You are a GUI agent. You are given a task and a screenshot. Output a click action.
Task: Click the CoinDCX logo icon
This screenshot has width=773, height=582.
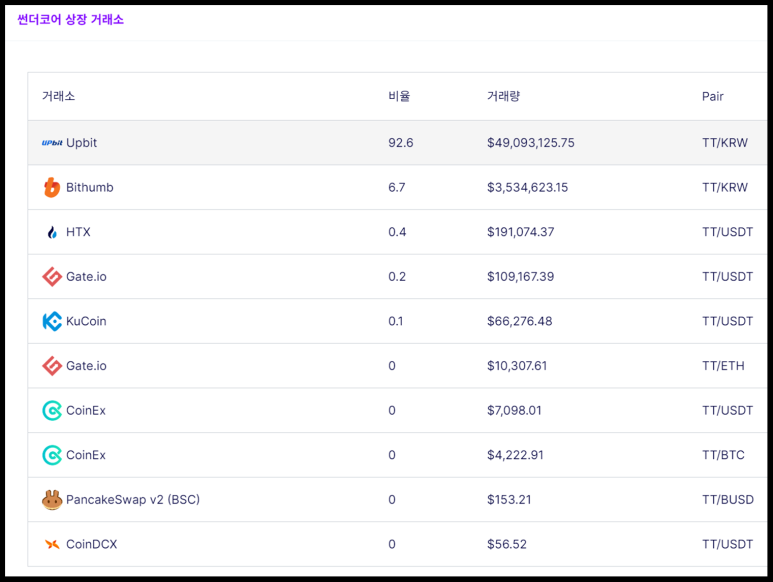coord(52,544)
